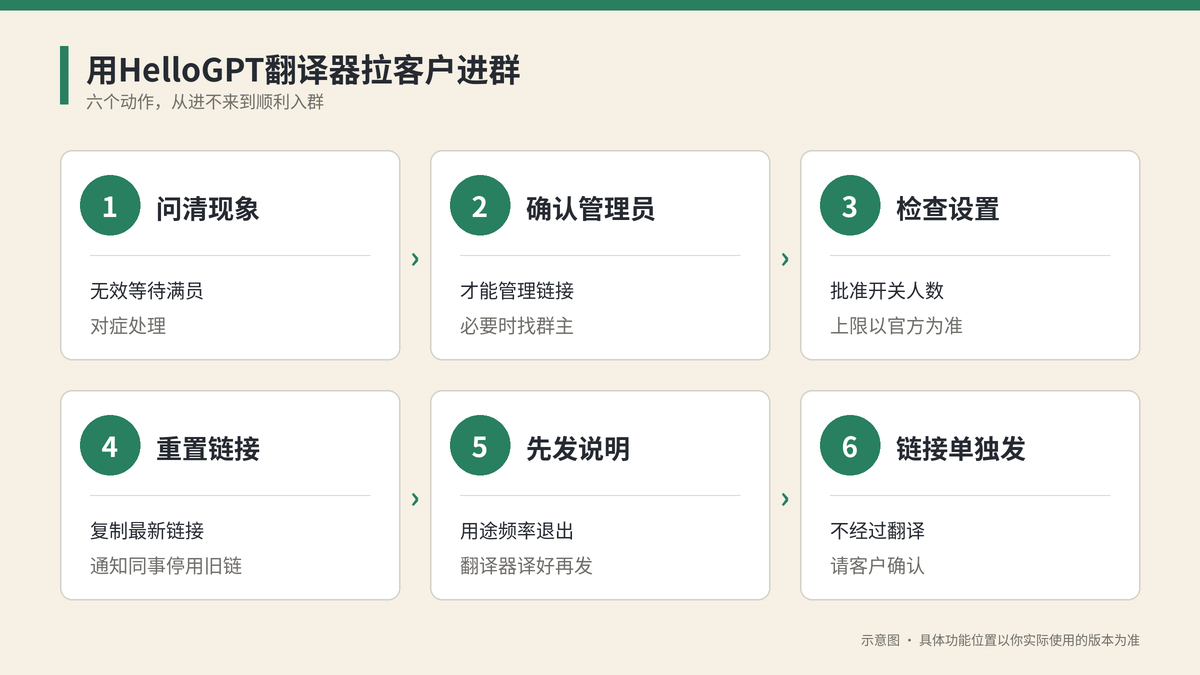1200x675 pixels.
Task: Select the line 通知同事停用旧链
Action: pos(166,565)
